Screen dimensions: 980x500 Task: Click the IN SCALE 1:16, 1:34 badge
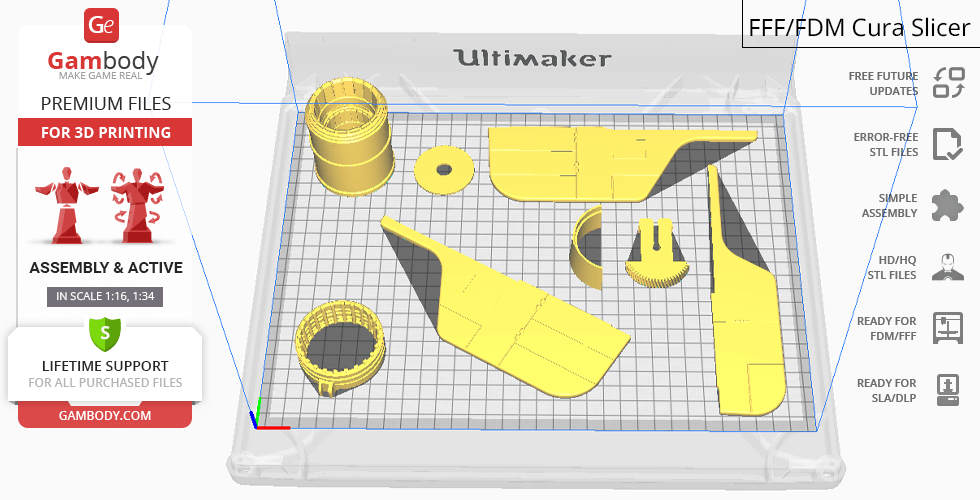(x=105, y=296)
